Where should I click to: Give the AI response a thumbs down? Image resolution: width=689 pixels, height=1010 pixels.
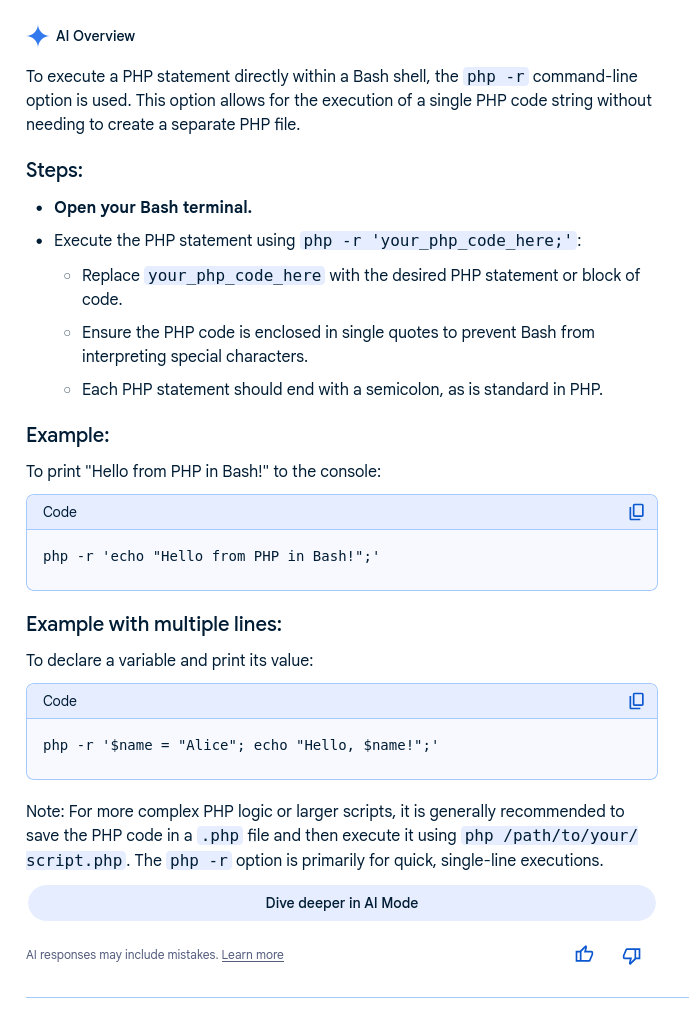[x=631, y=955]
